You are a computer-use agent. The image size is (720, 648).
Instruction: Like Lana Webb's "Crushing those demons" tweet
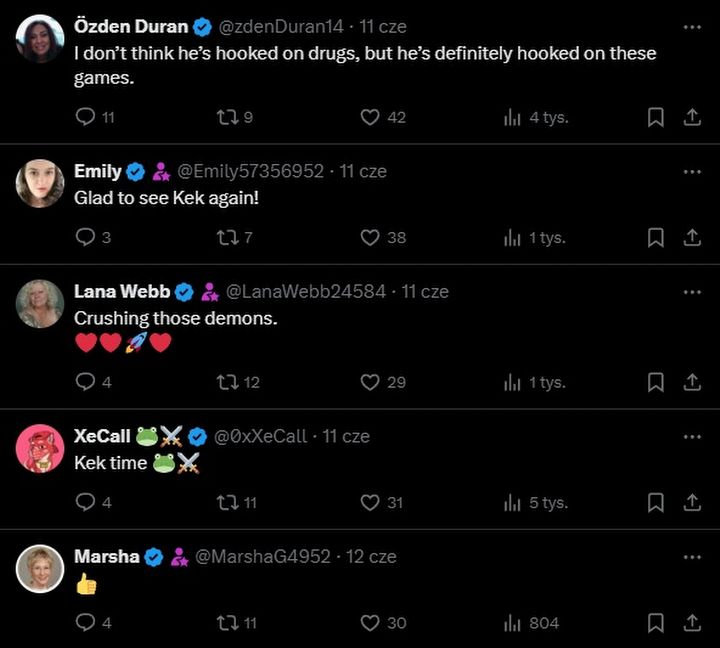[x=370, y=382]
